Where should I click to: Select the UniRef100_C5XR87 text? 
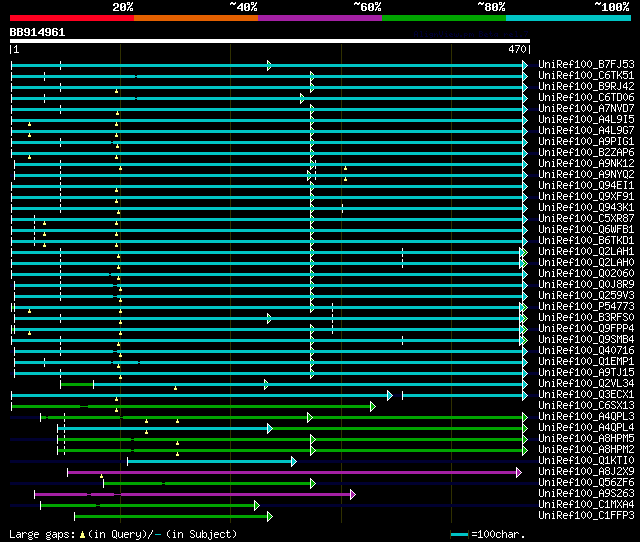pos(586,219)
